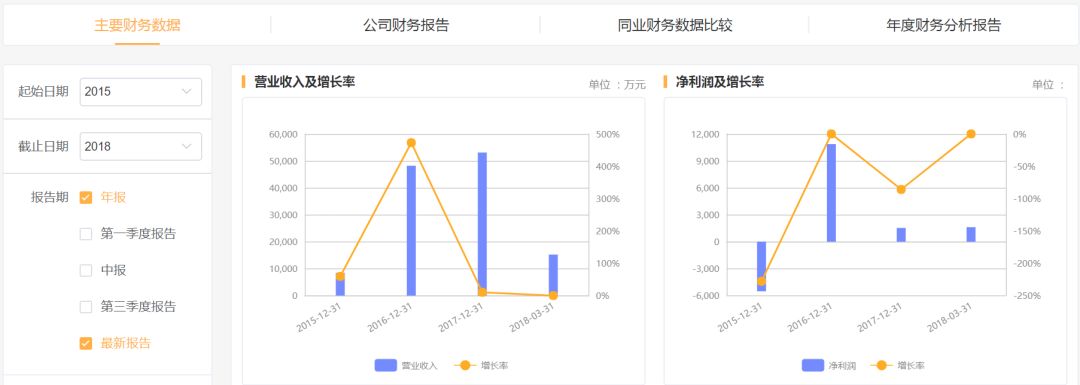Select the 主要财务数据 tab

point(137,25)
